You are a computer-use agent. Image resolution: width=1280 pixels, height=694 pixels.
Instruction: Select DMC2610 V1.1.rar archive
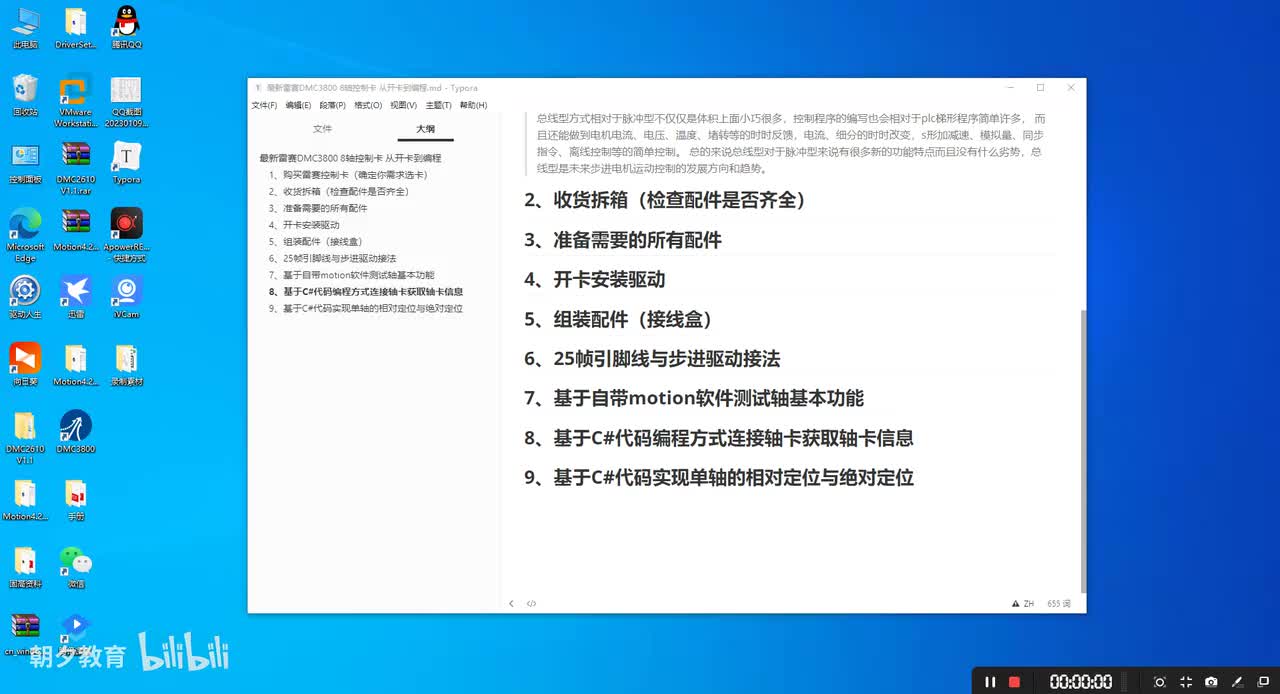pyautogui.click(x=76, y=169)
